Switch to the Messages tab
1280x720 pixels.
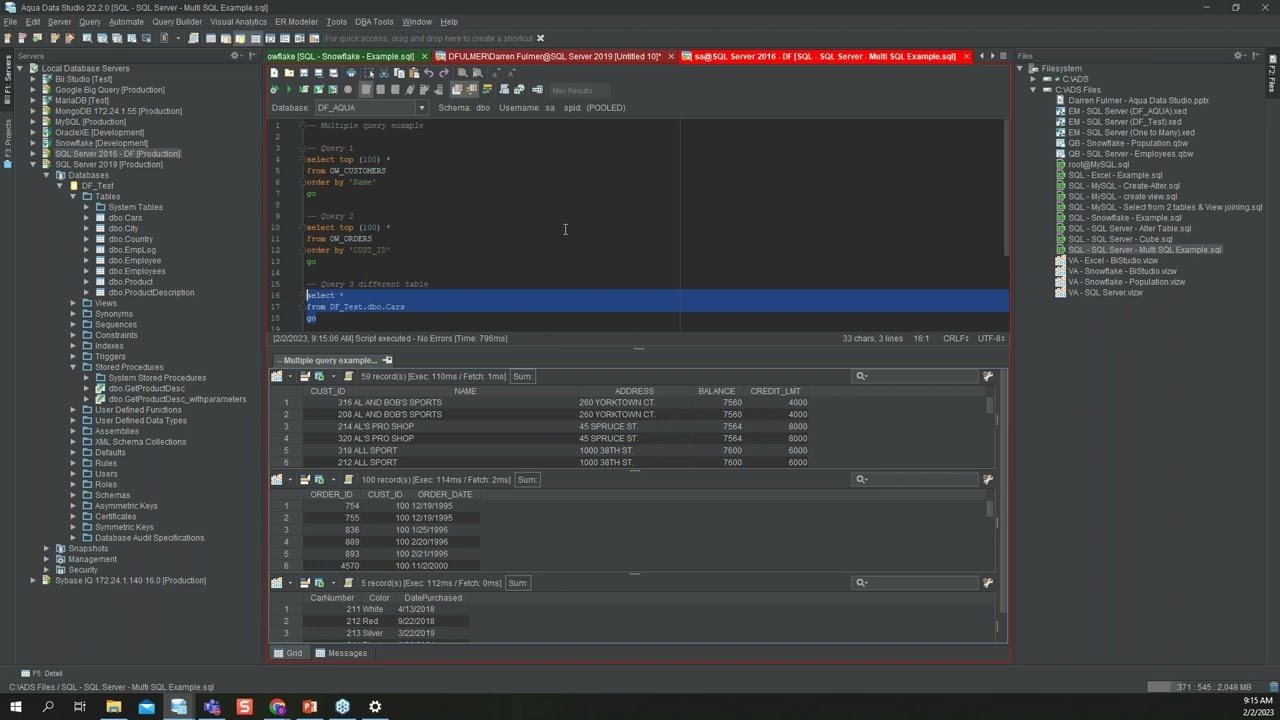341,653
